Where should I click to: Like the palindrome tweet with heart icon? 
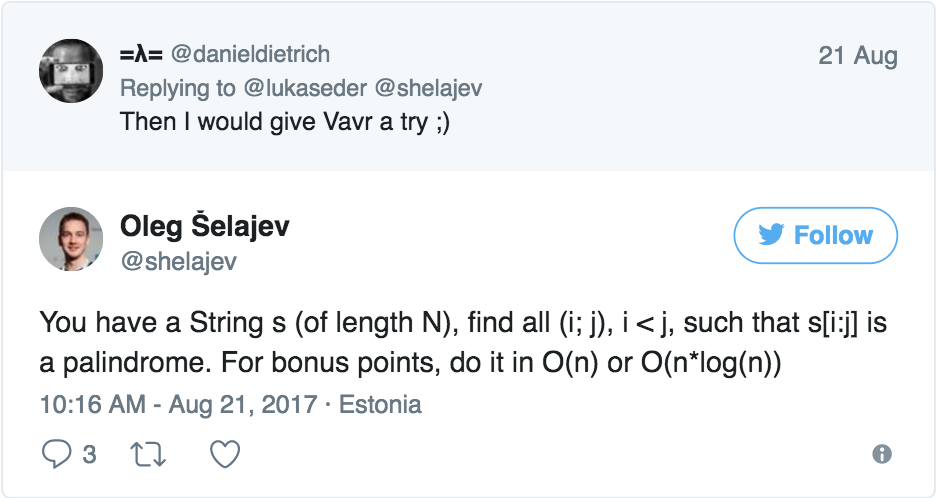pos(227,454)
